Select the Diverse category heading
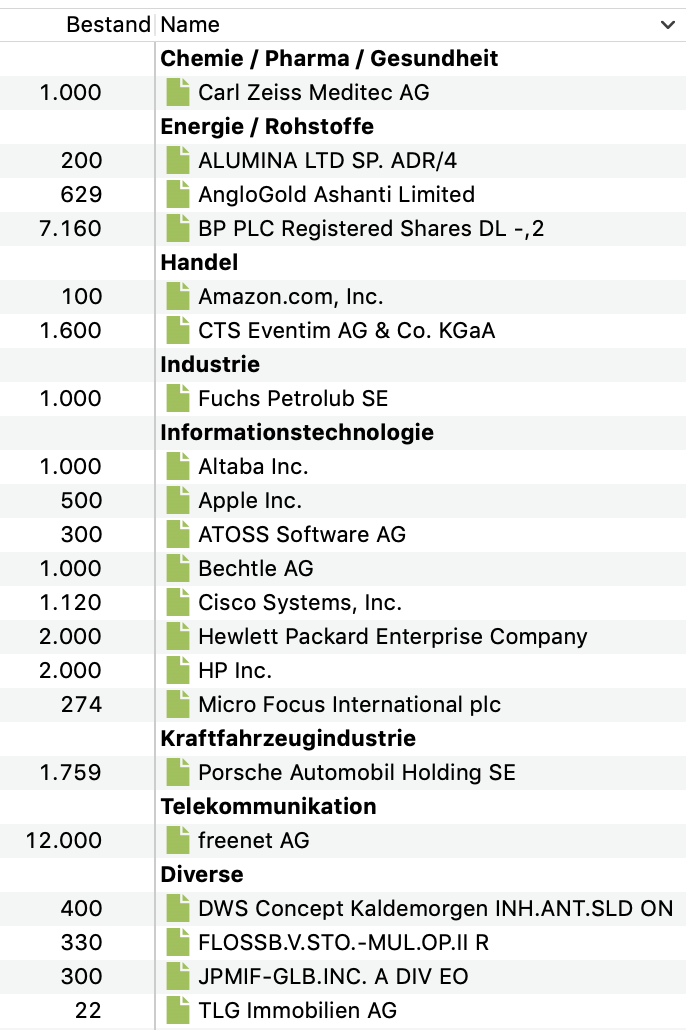 pyautogui.click(x=202, y=875)
